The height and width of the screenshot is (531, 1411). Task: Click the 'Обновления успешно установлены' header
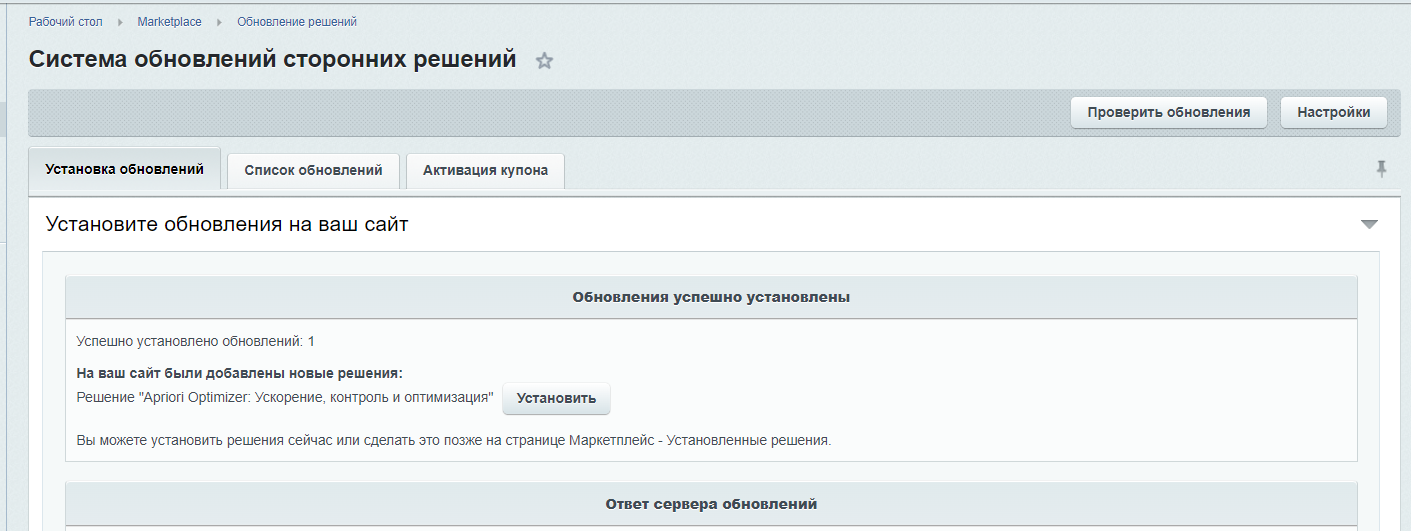711,297
